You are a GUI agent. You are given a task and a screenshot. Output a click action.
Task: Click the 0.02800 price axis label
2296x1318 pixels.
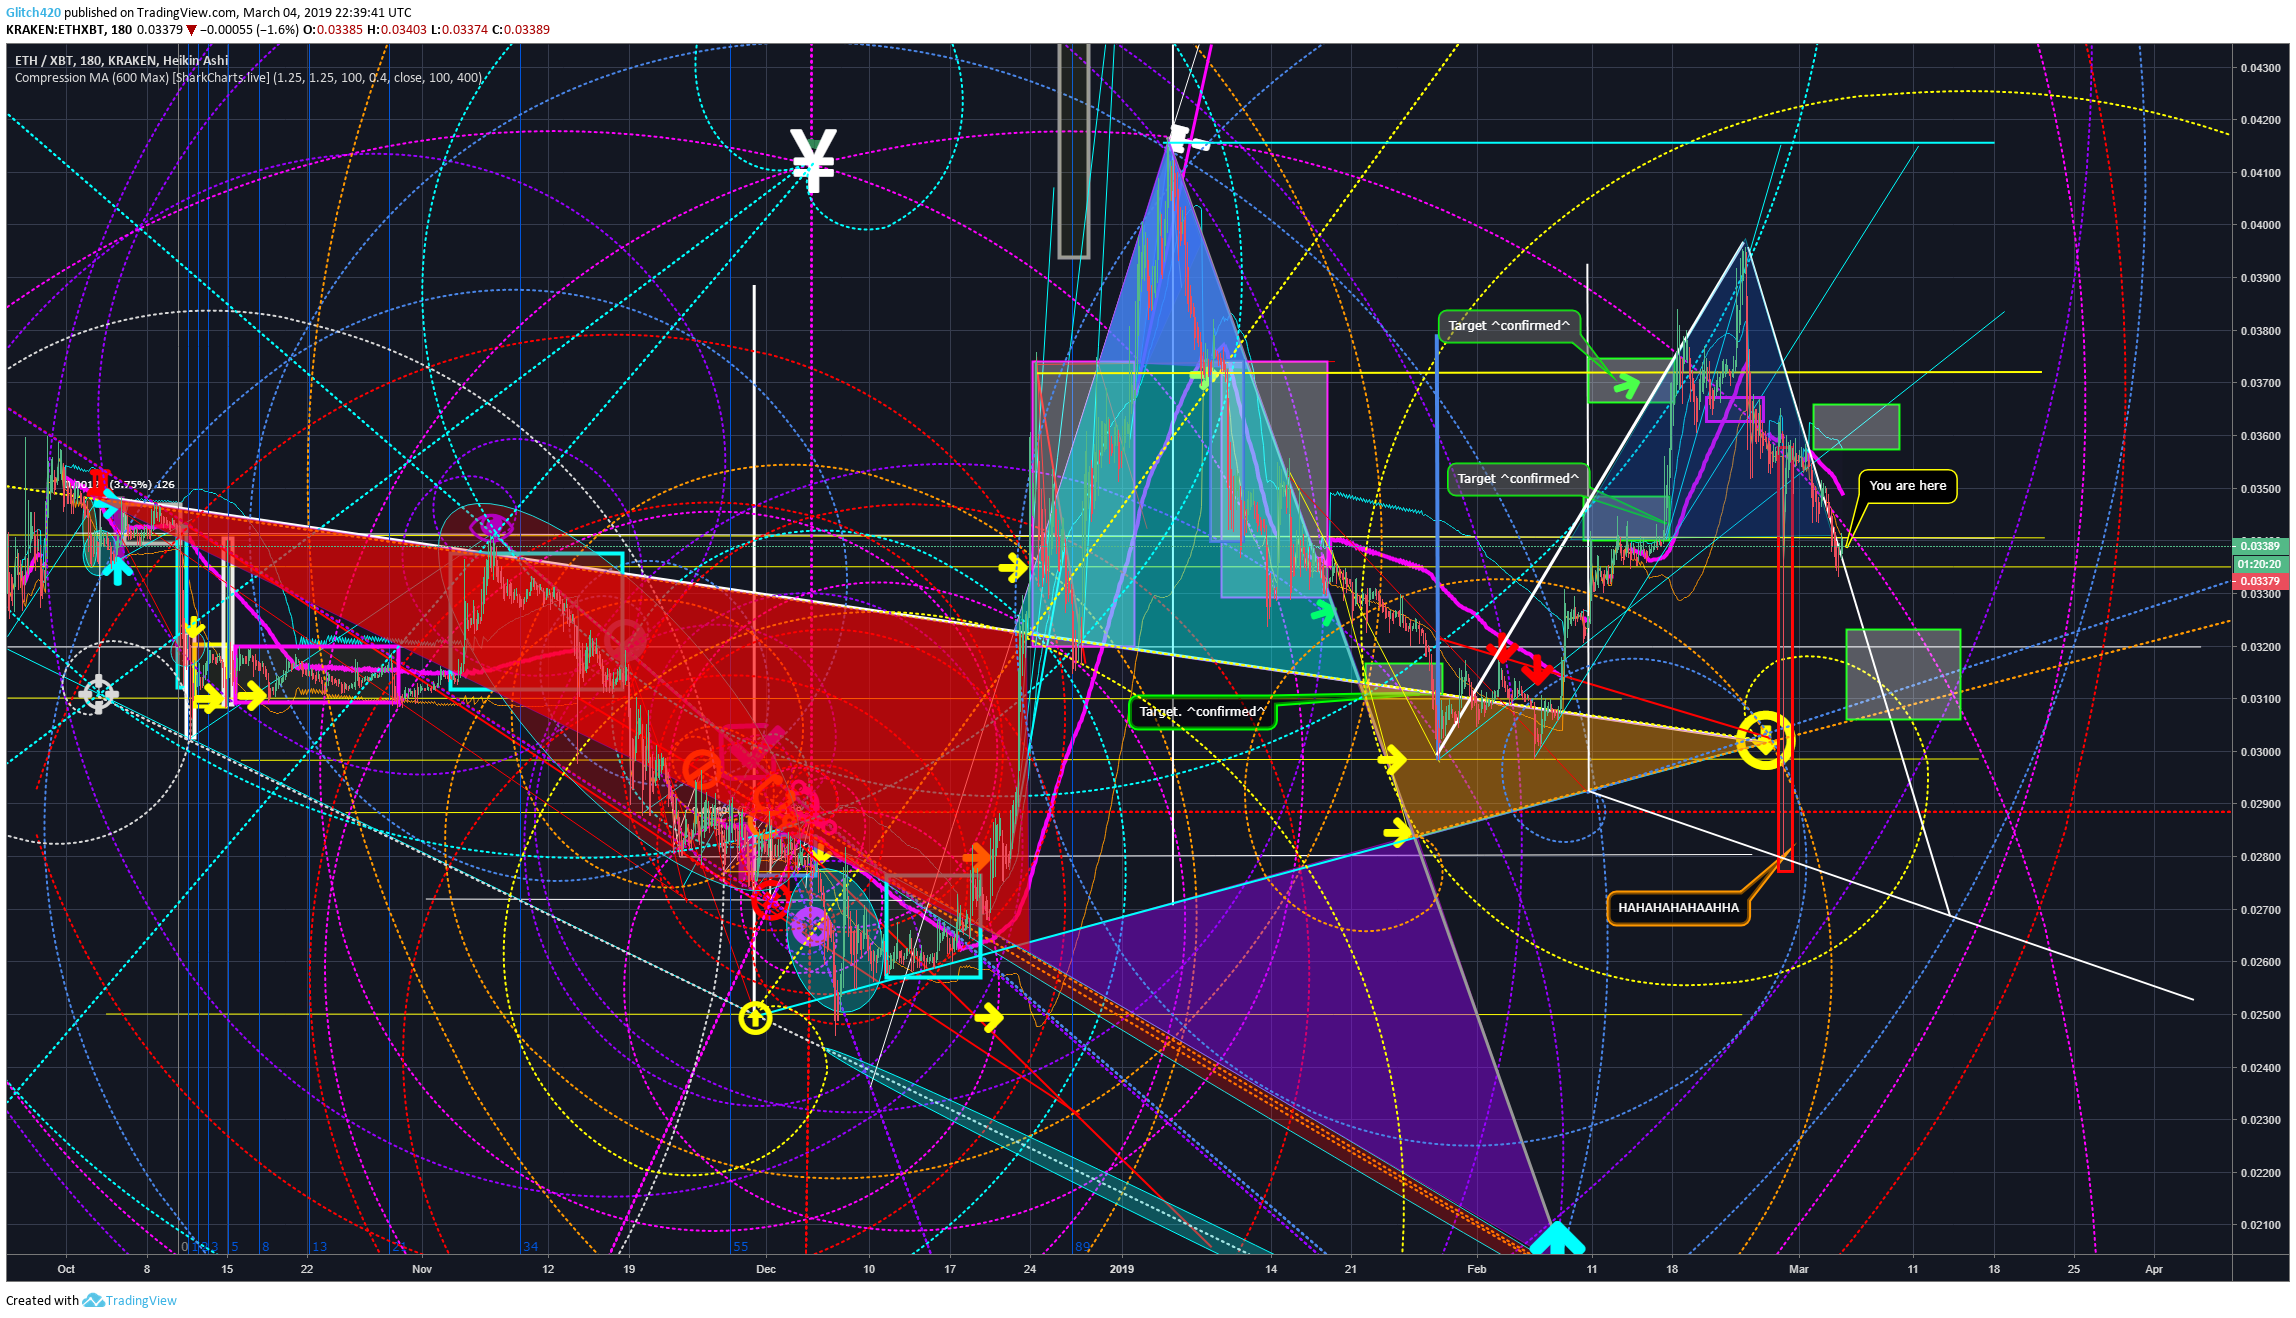[2260, 857]
